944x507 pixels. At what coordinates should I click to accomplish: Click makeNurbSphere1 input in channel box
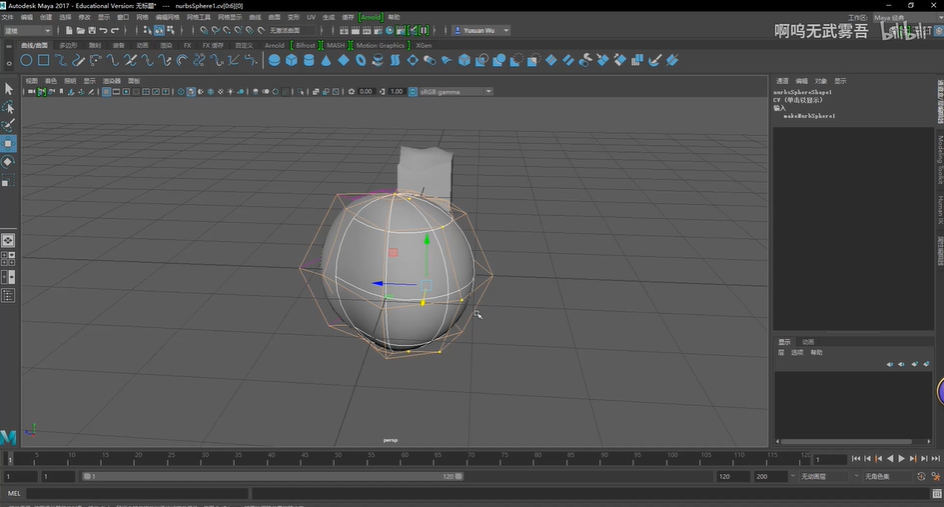tap(809, 116)
